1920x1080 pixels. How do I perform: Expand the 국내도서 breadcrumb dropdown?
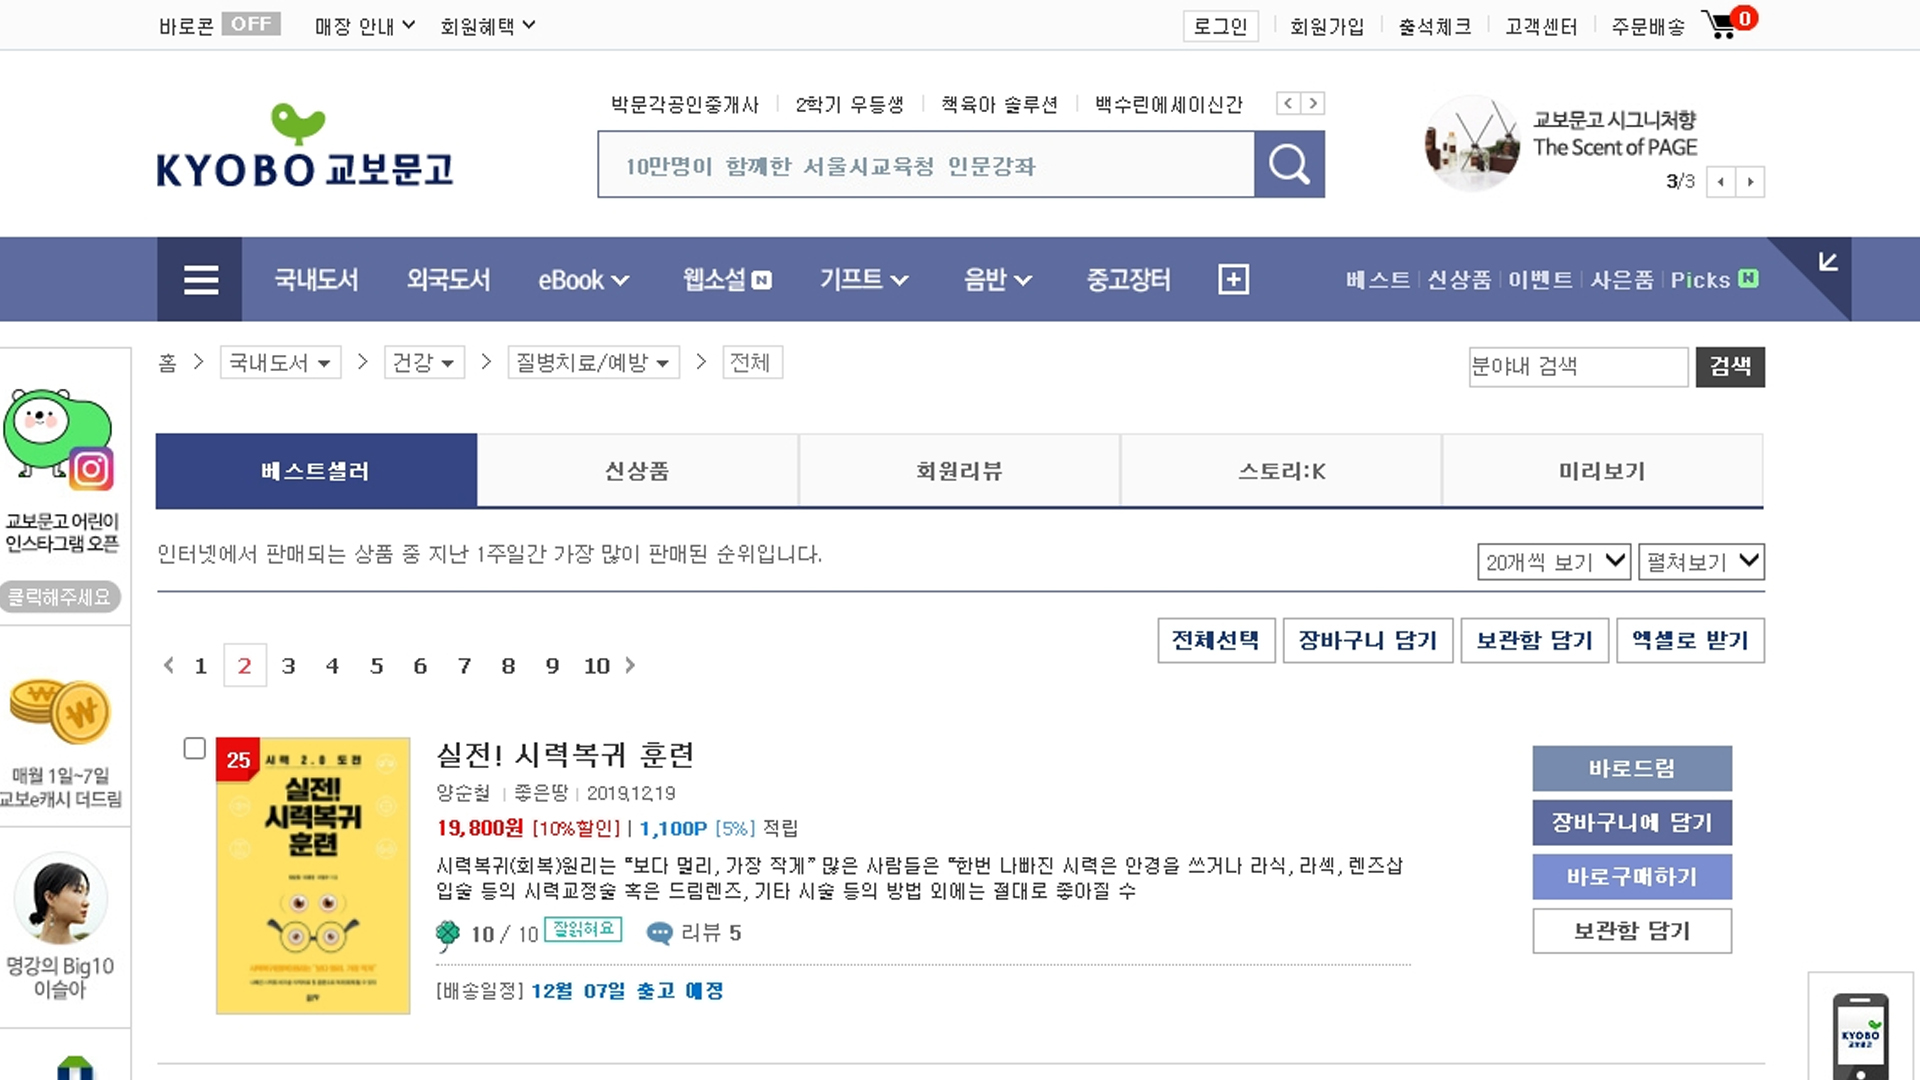tap(280, 363)
